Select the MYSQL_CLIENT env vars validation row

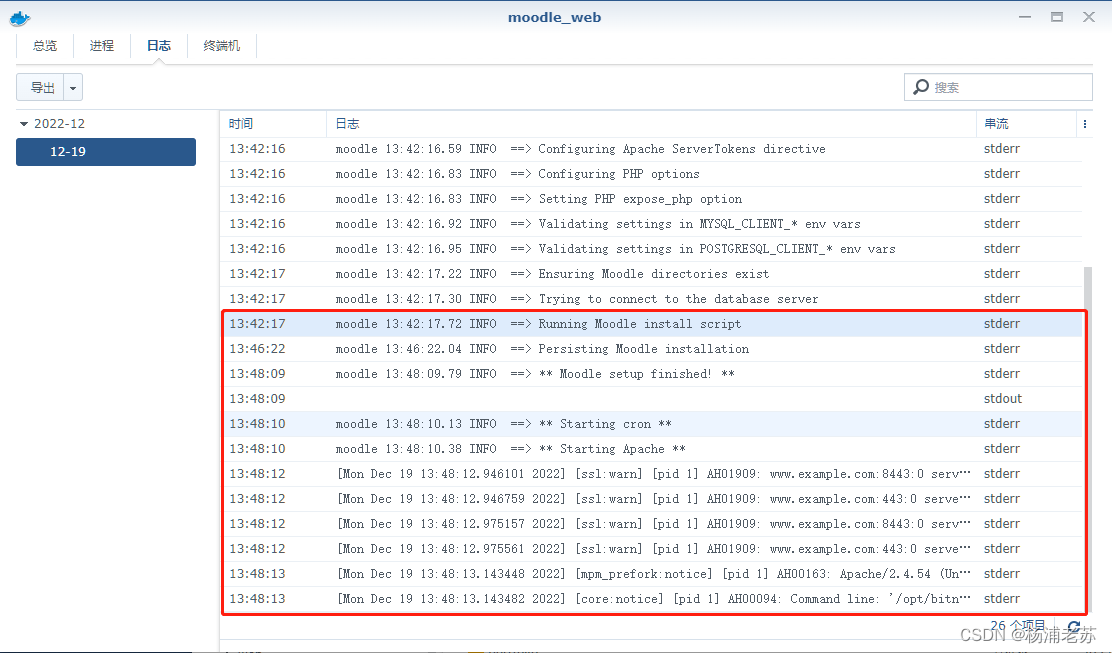point(651,224)
